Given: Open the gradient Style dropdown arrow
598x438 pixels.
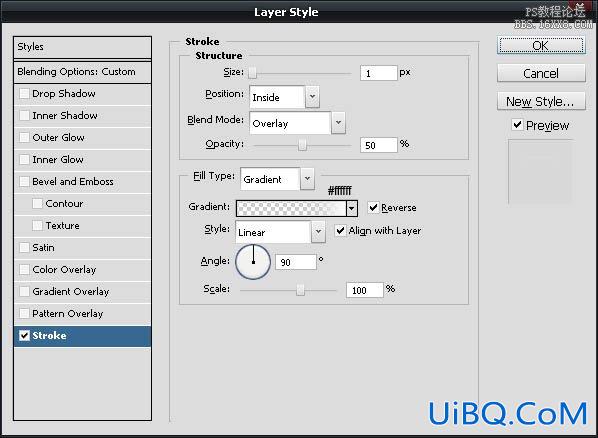Looking at the screenshot, I should click(x=318, y=232).
